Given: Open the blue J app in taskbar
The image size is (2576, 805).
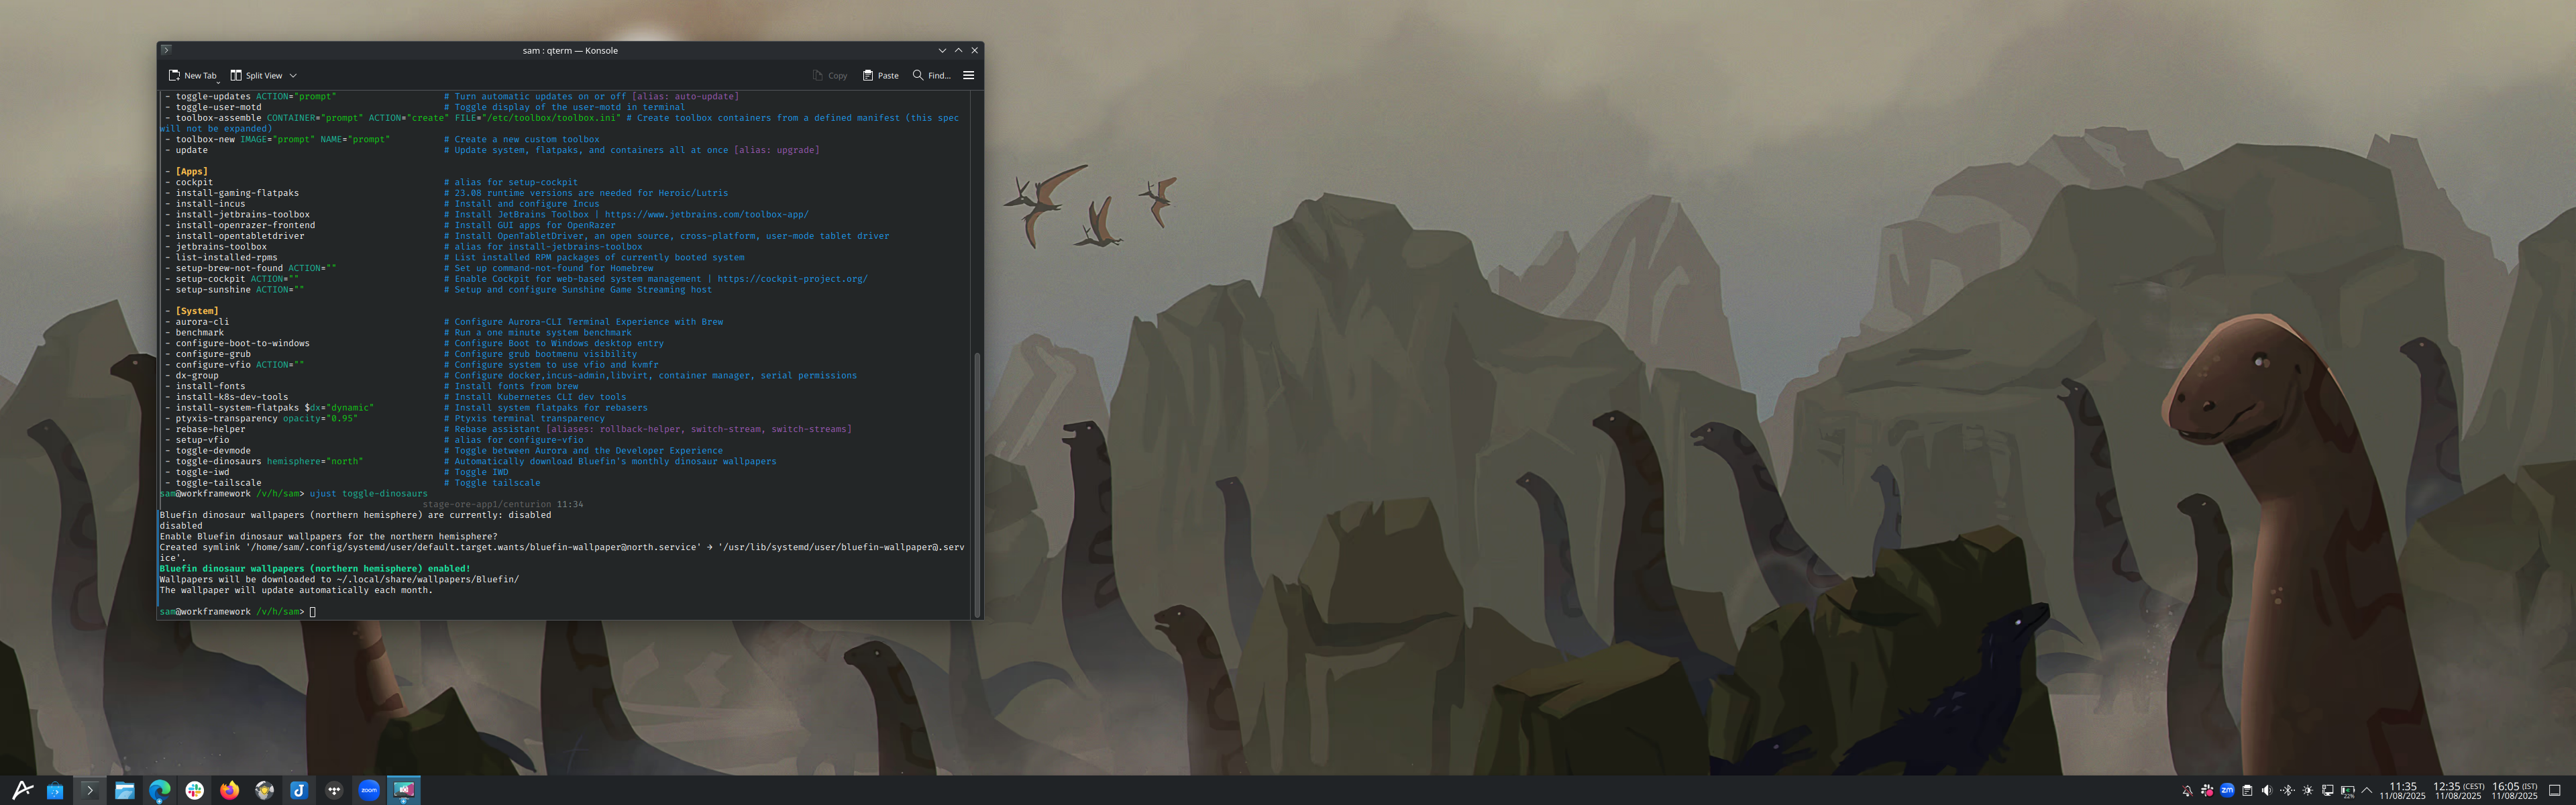Looking at the screenshot, I should (x=299, y=790).
